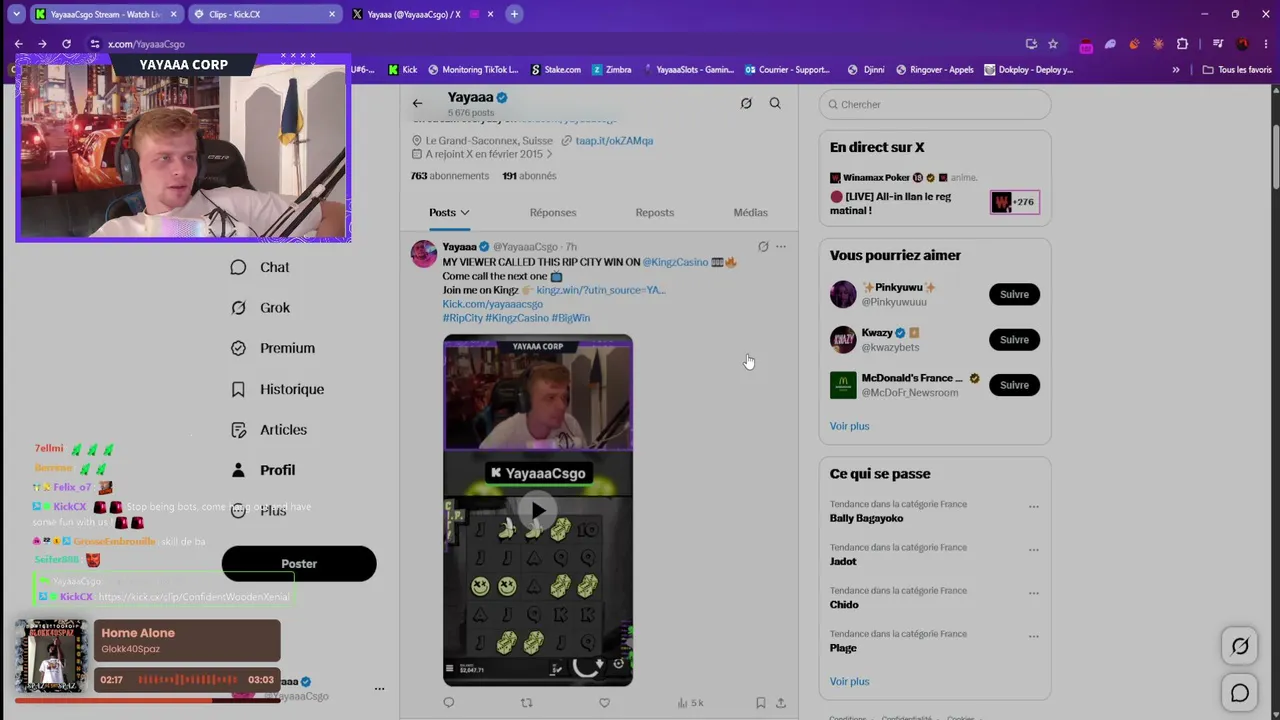Reply to the Rip City post

click(x=449, y=703)
